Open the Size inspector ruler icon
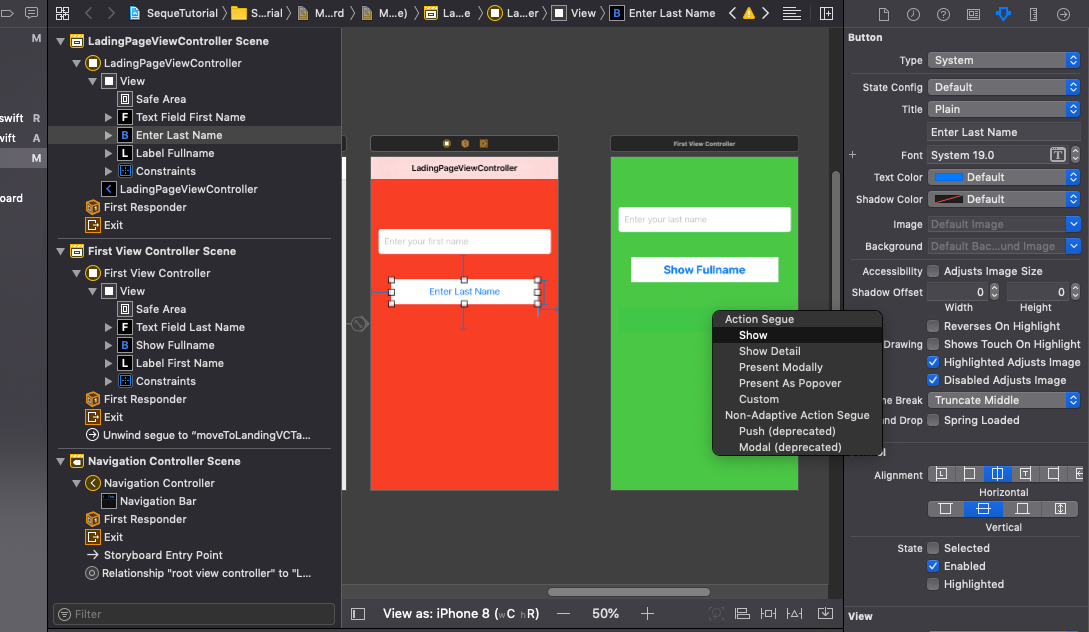This screenshot has height=632, width=1089. tap(1033, 14)
